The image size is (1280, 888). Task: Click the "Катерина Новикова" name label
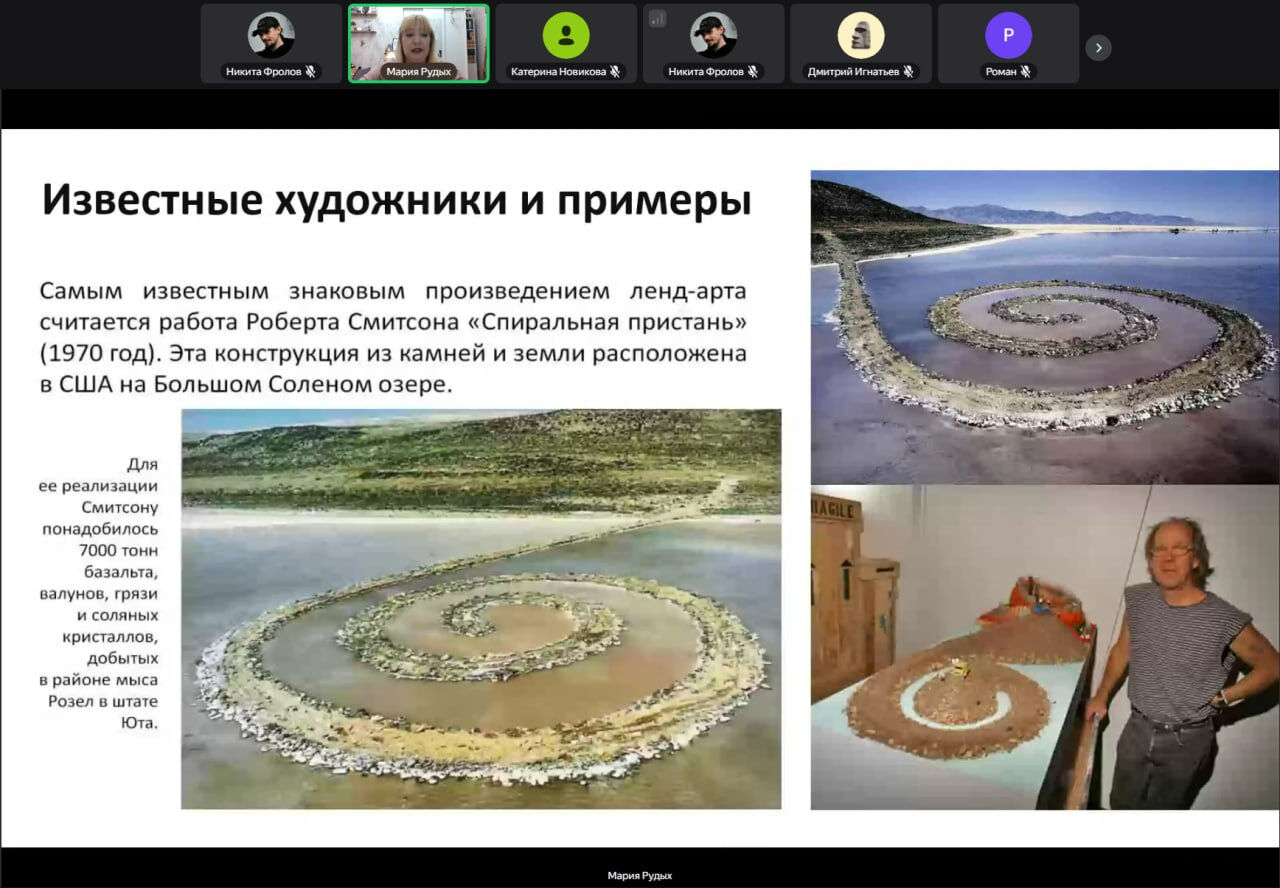(558, 72)
